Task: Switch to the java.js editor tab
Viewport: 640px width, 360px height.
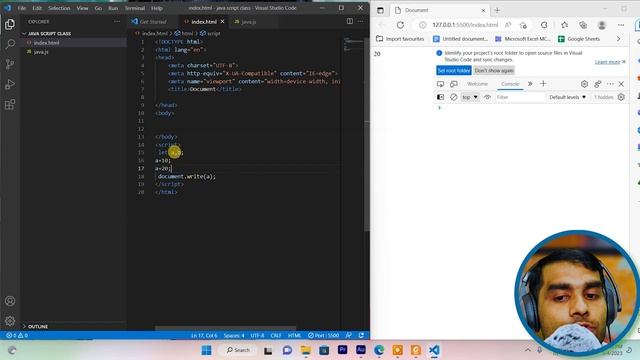Action: [x=249, y=22]
